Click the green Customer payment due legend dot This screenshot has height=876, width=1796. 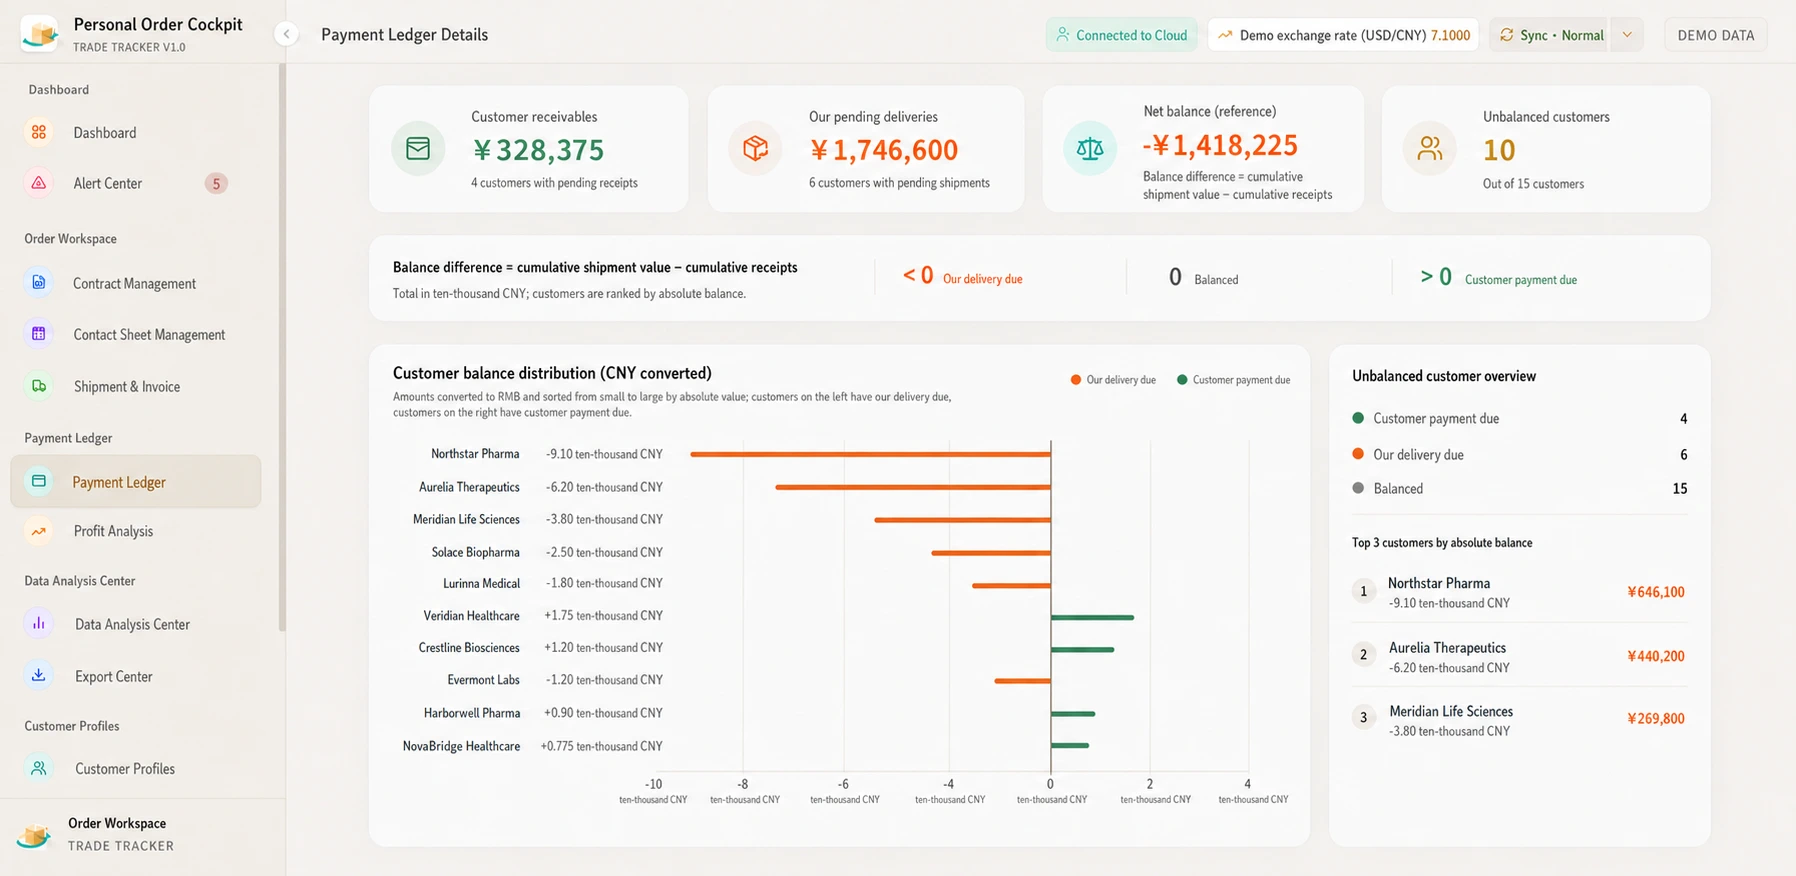pyautogui.click(x=1182, y=380)
